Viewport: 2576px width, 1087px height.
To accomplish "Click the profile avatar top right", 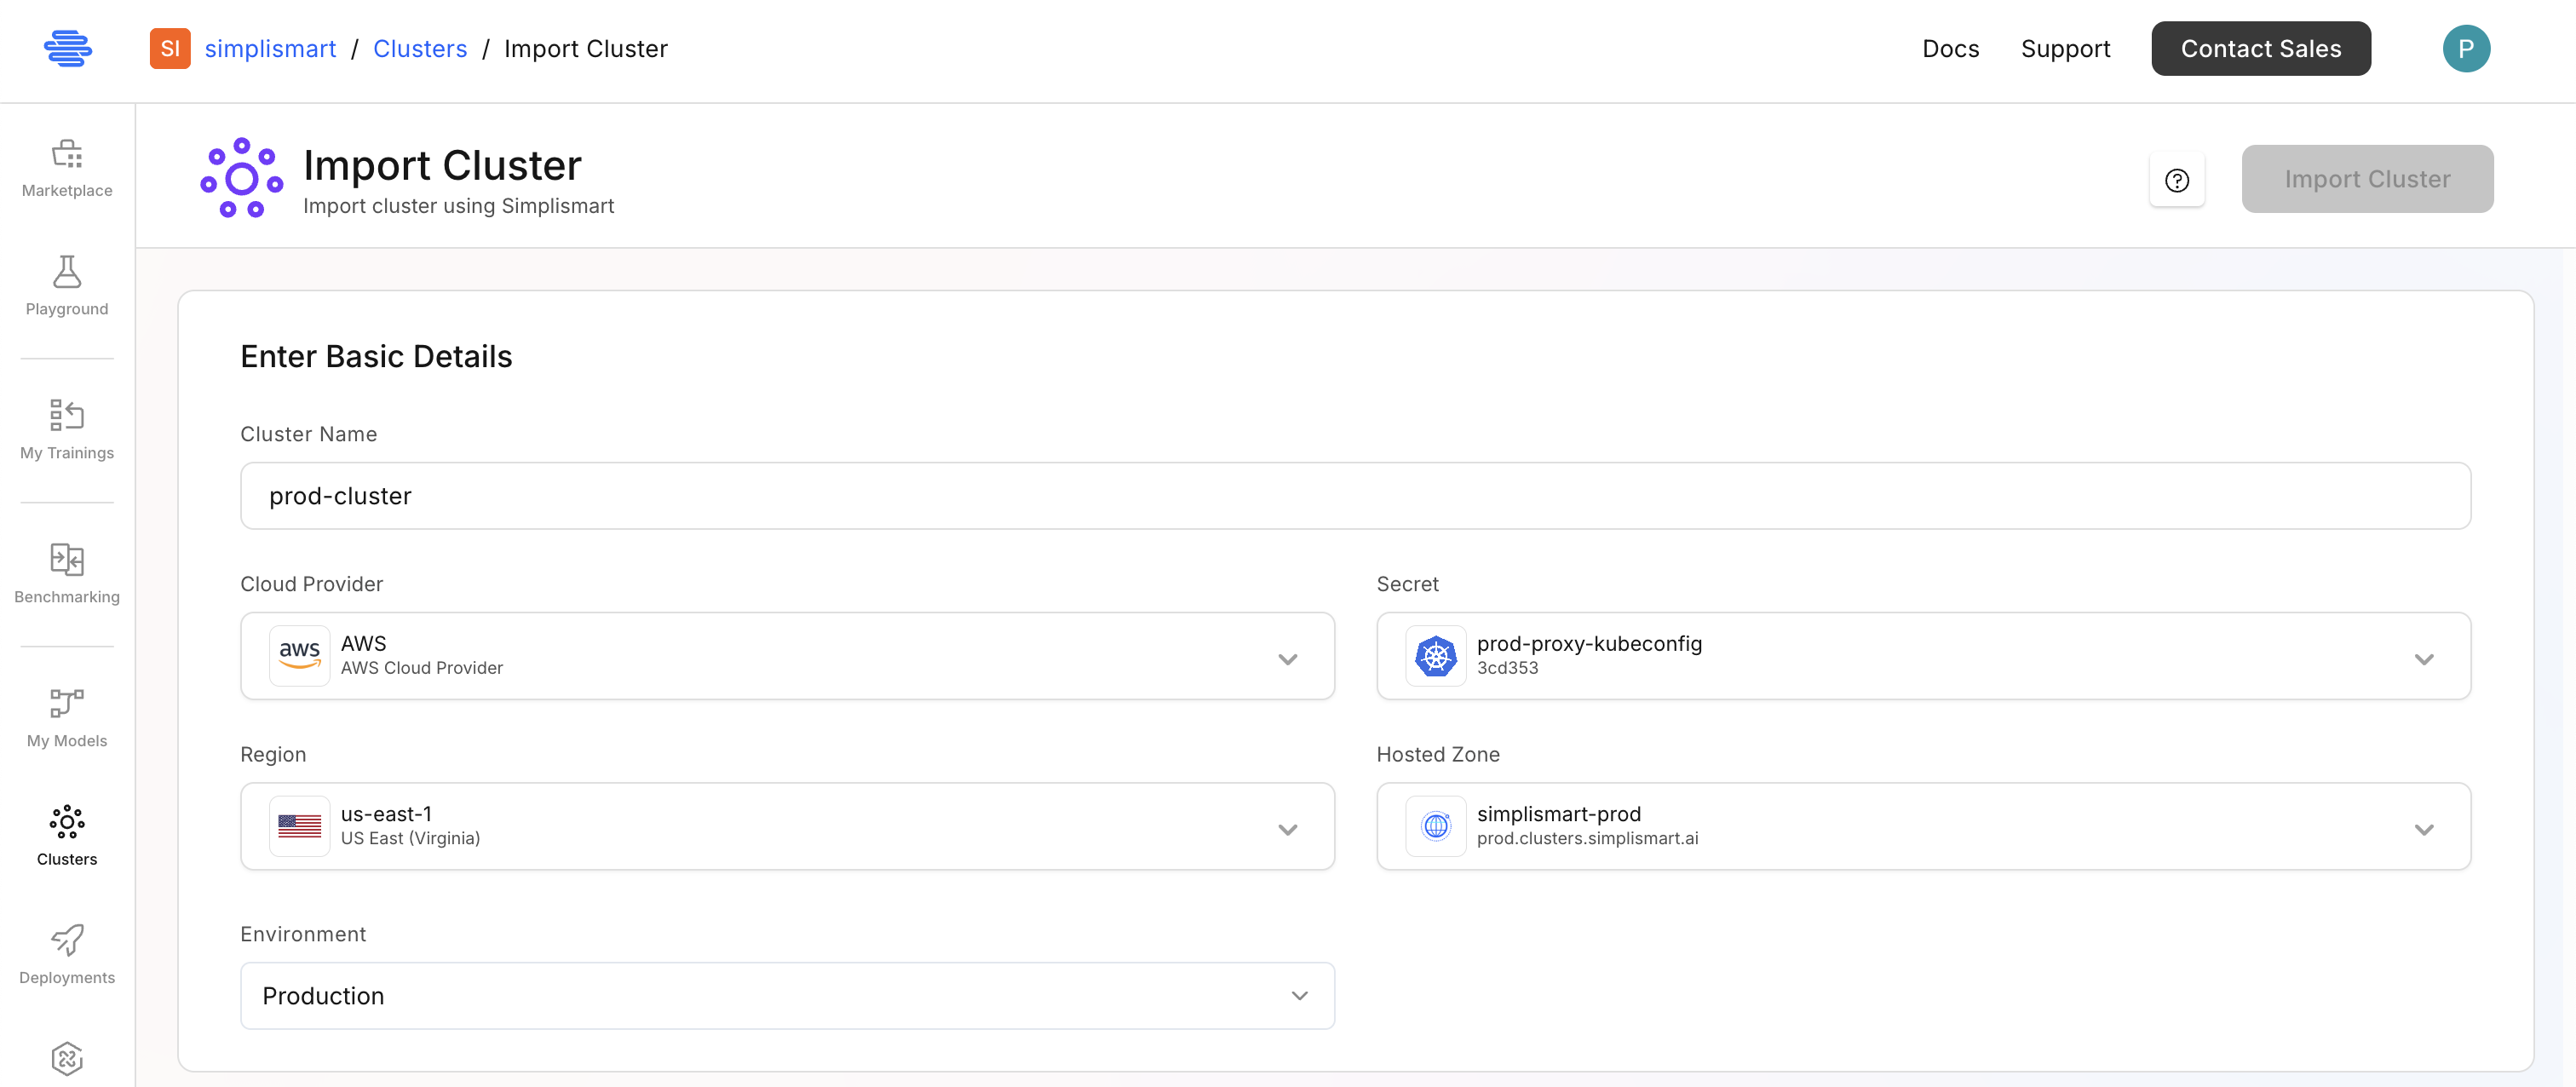I will 2467,47.
